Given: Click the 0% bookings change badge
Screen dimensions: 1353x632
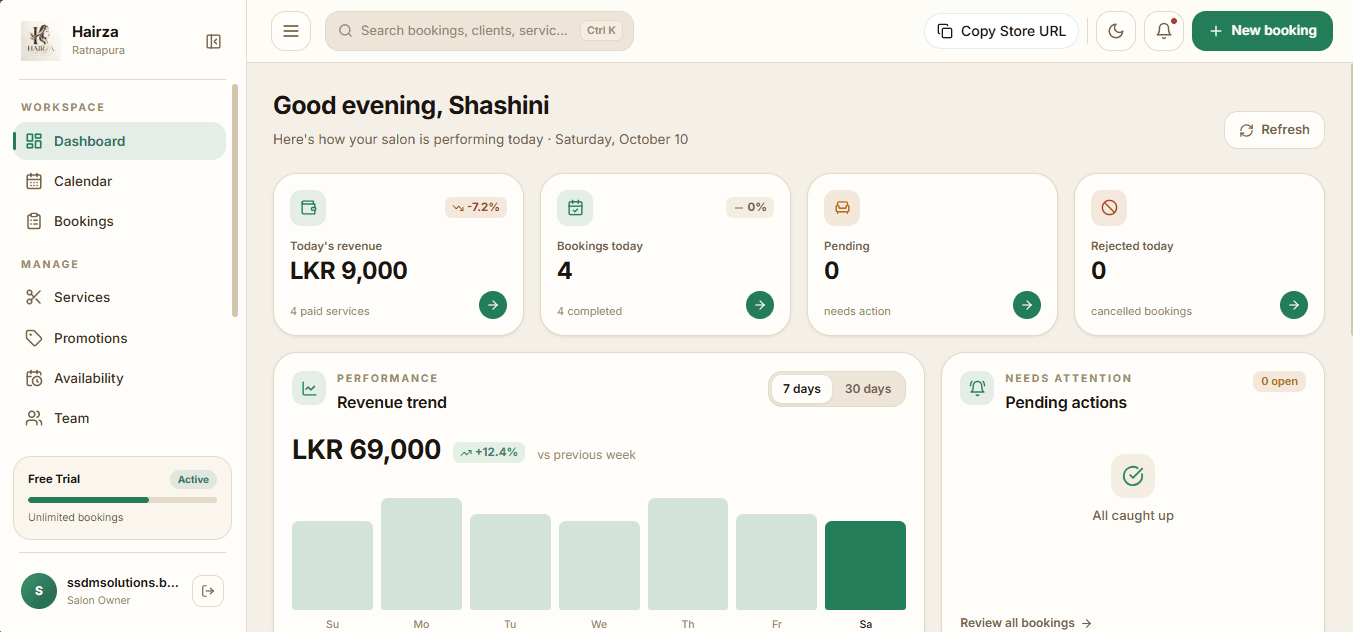Looking at the screenshot, I should pos(750,207).
